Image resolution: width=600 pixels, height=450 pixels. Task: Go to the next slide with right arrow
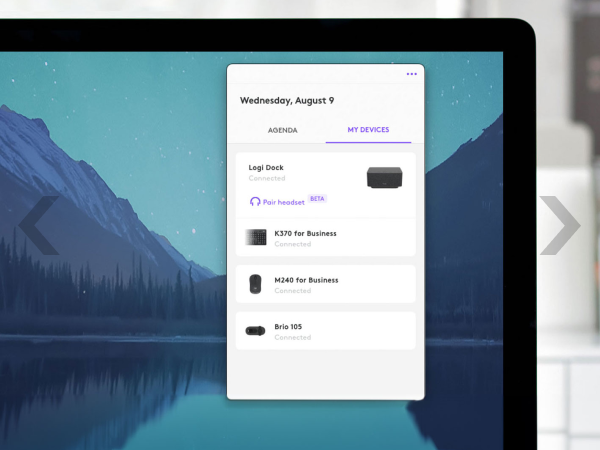tap(560, 225)
